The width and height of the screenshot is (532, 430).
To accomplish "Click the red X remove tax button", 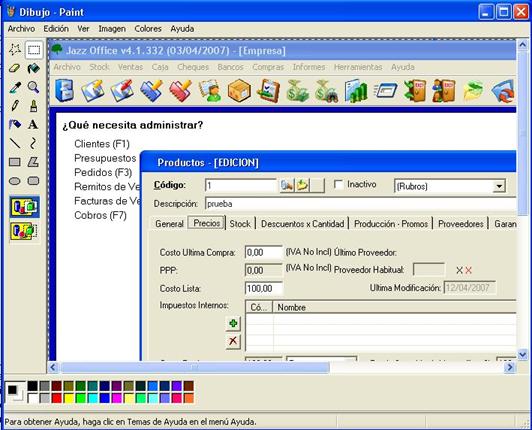I will tap(233, 341).
